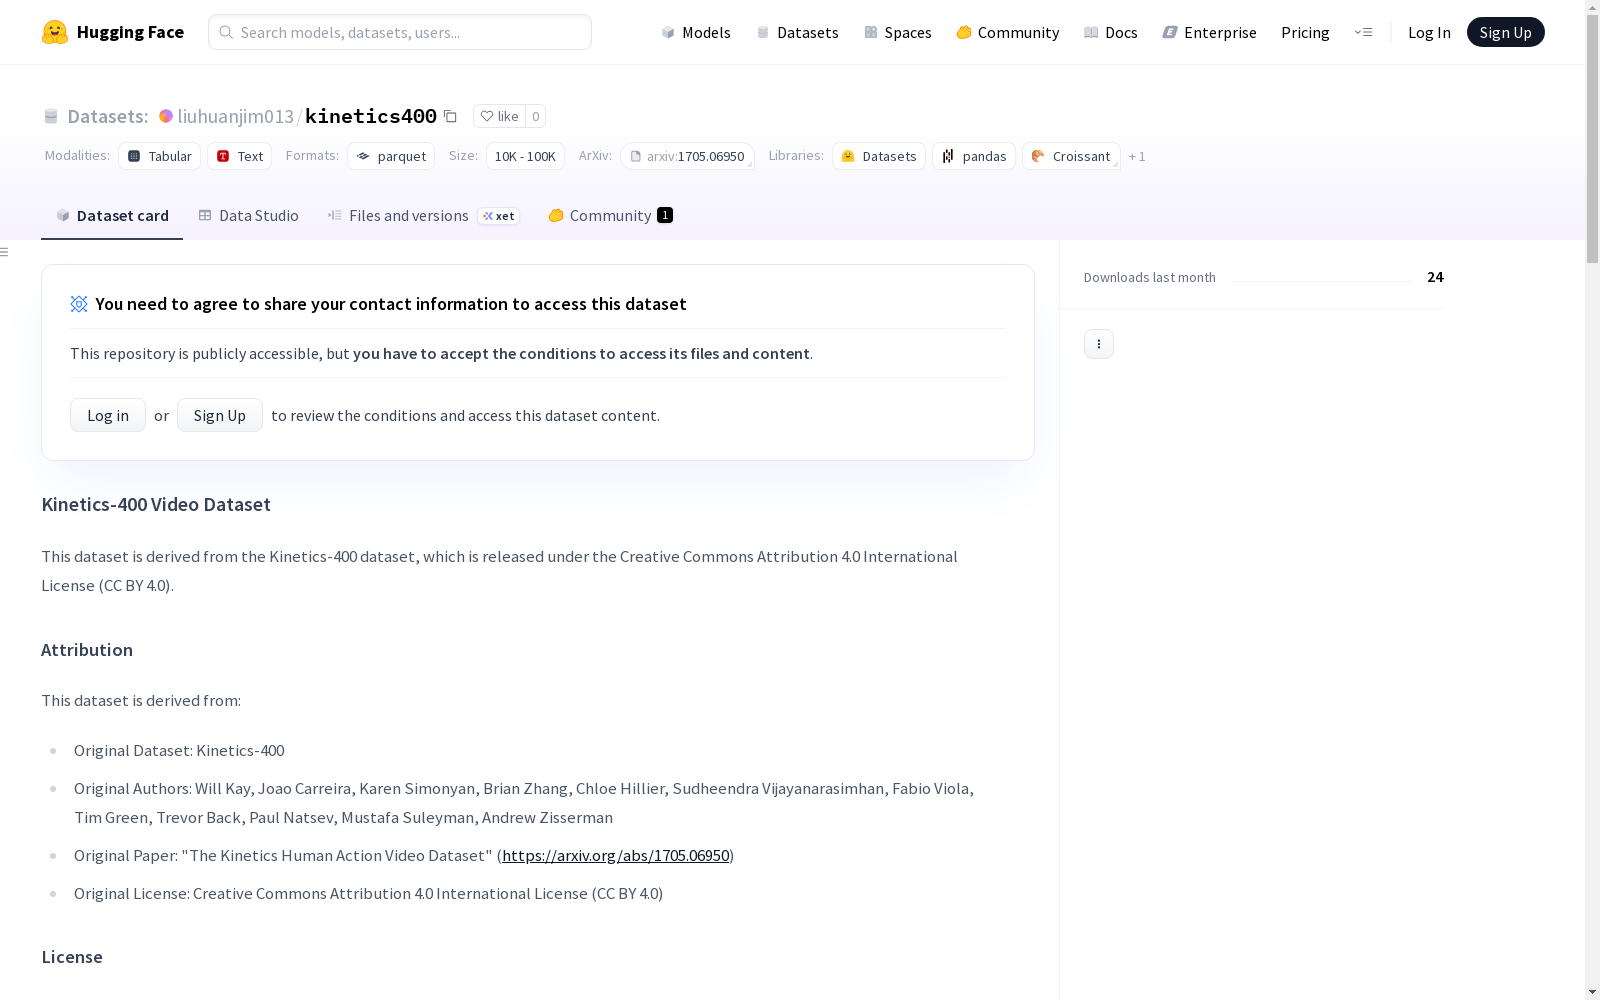
Task: Go to Spaces in the top navigation
Action: tap(898, 32)
